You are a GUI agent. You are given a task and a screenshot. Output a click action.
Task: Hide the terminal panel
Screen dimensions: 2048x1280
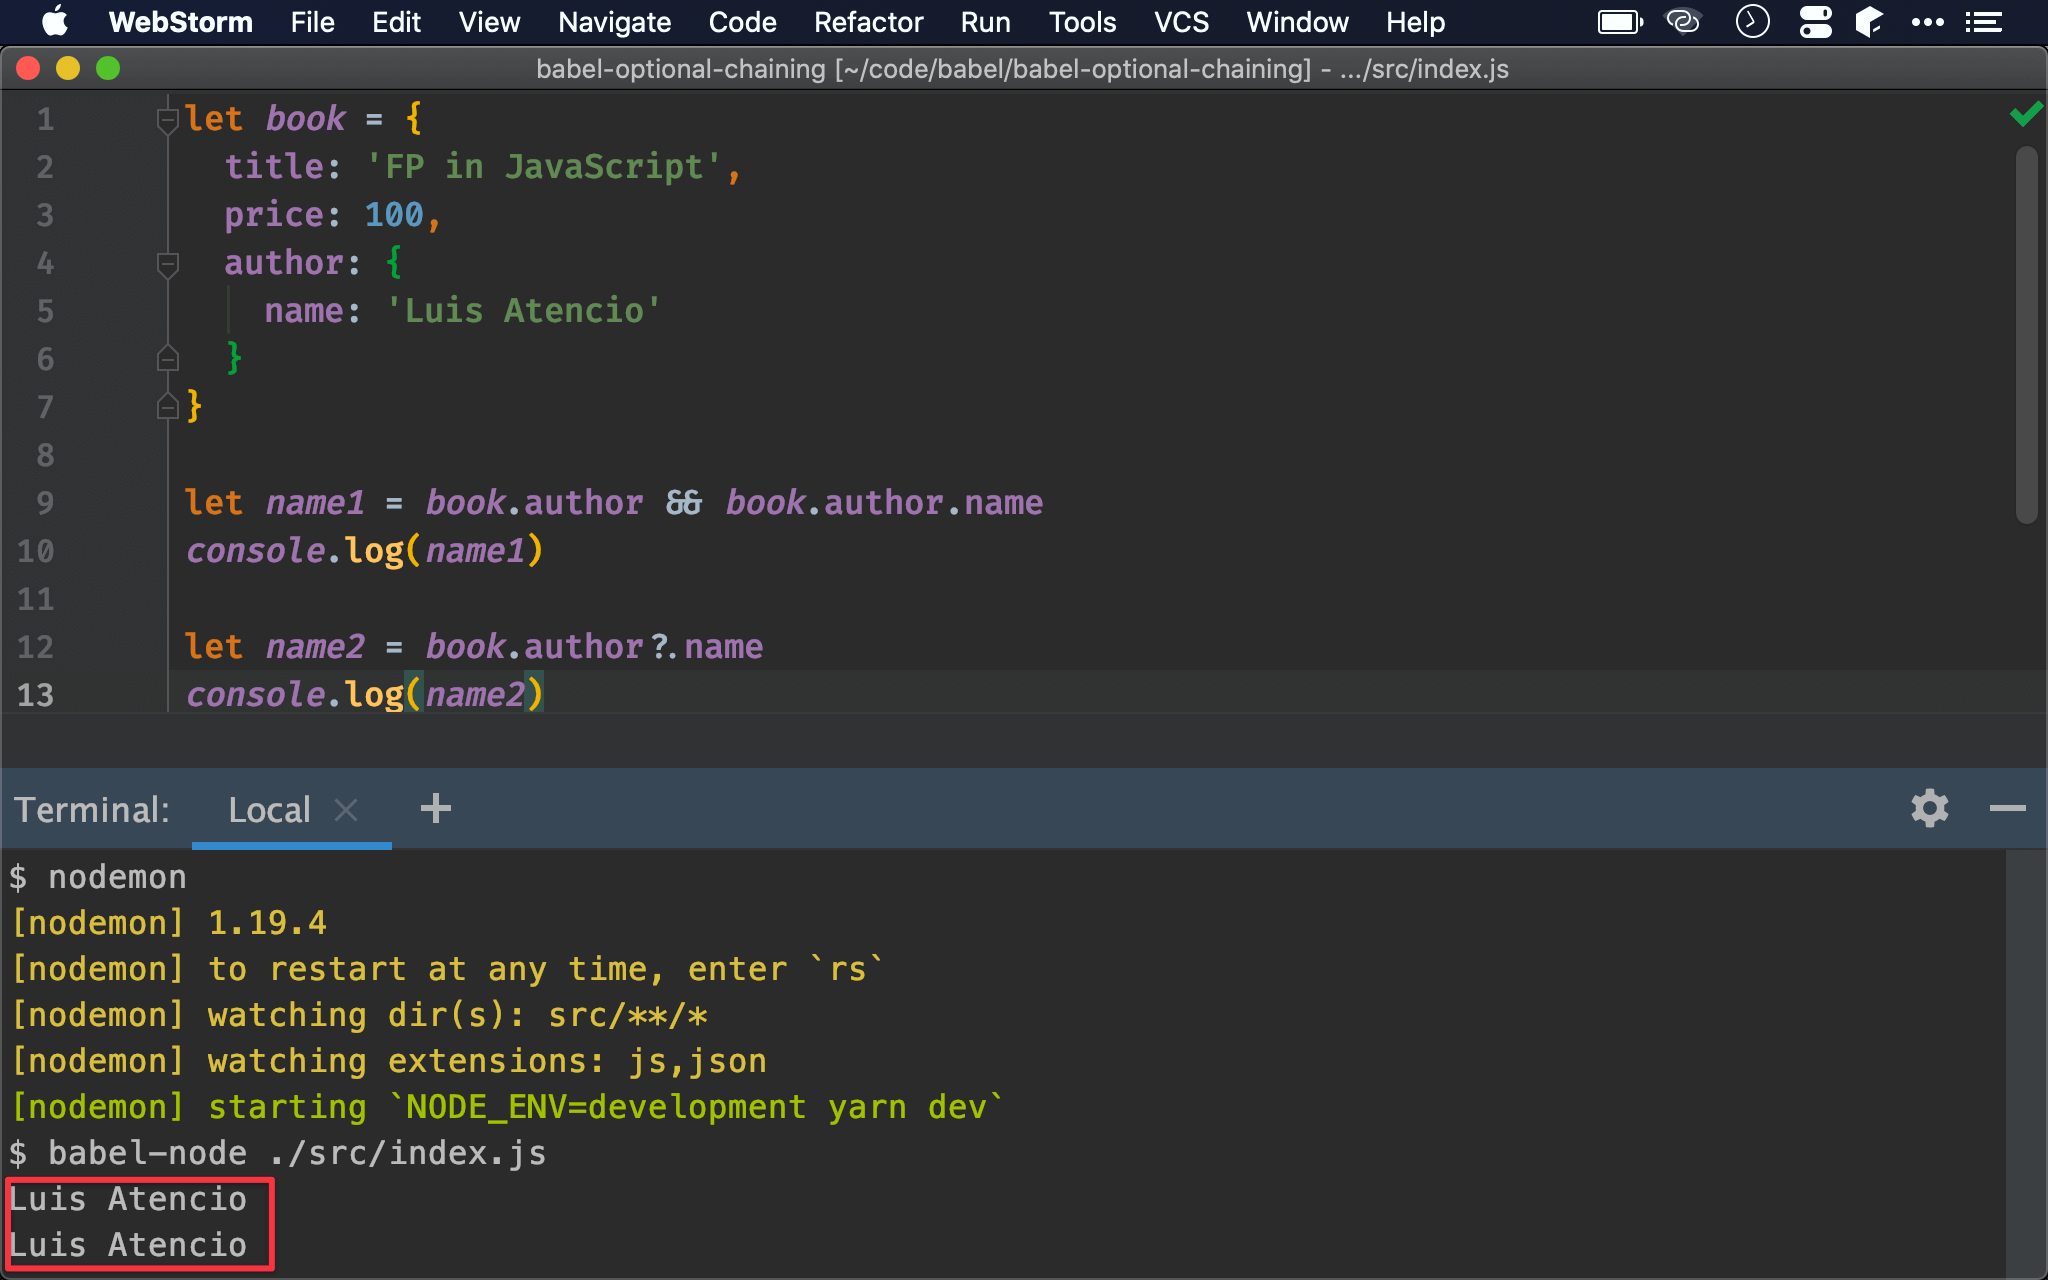coord(2007,808)
